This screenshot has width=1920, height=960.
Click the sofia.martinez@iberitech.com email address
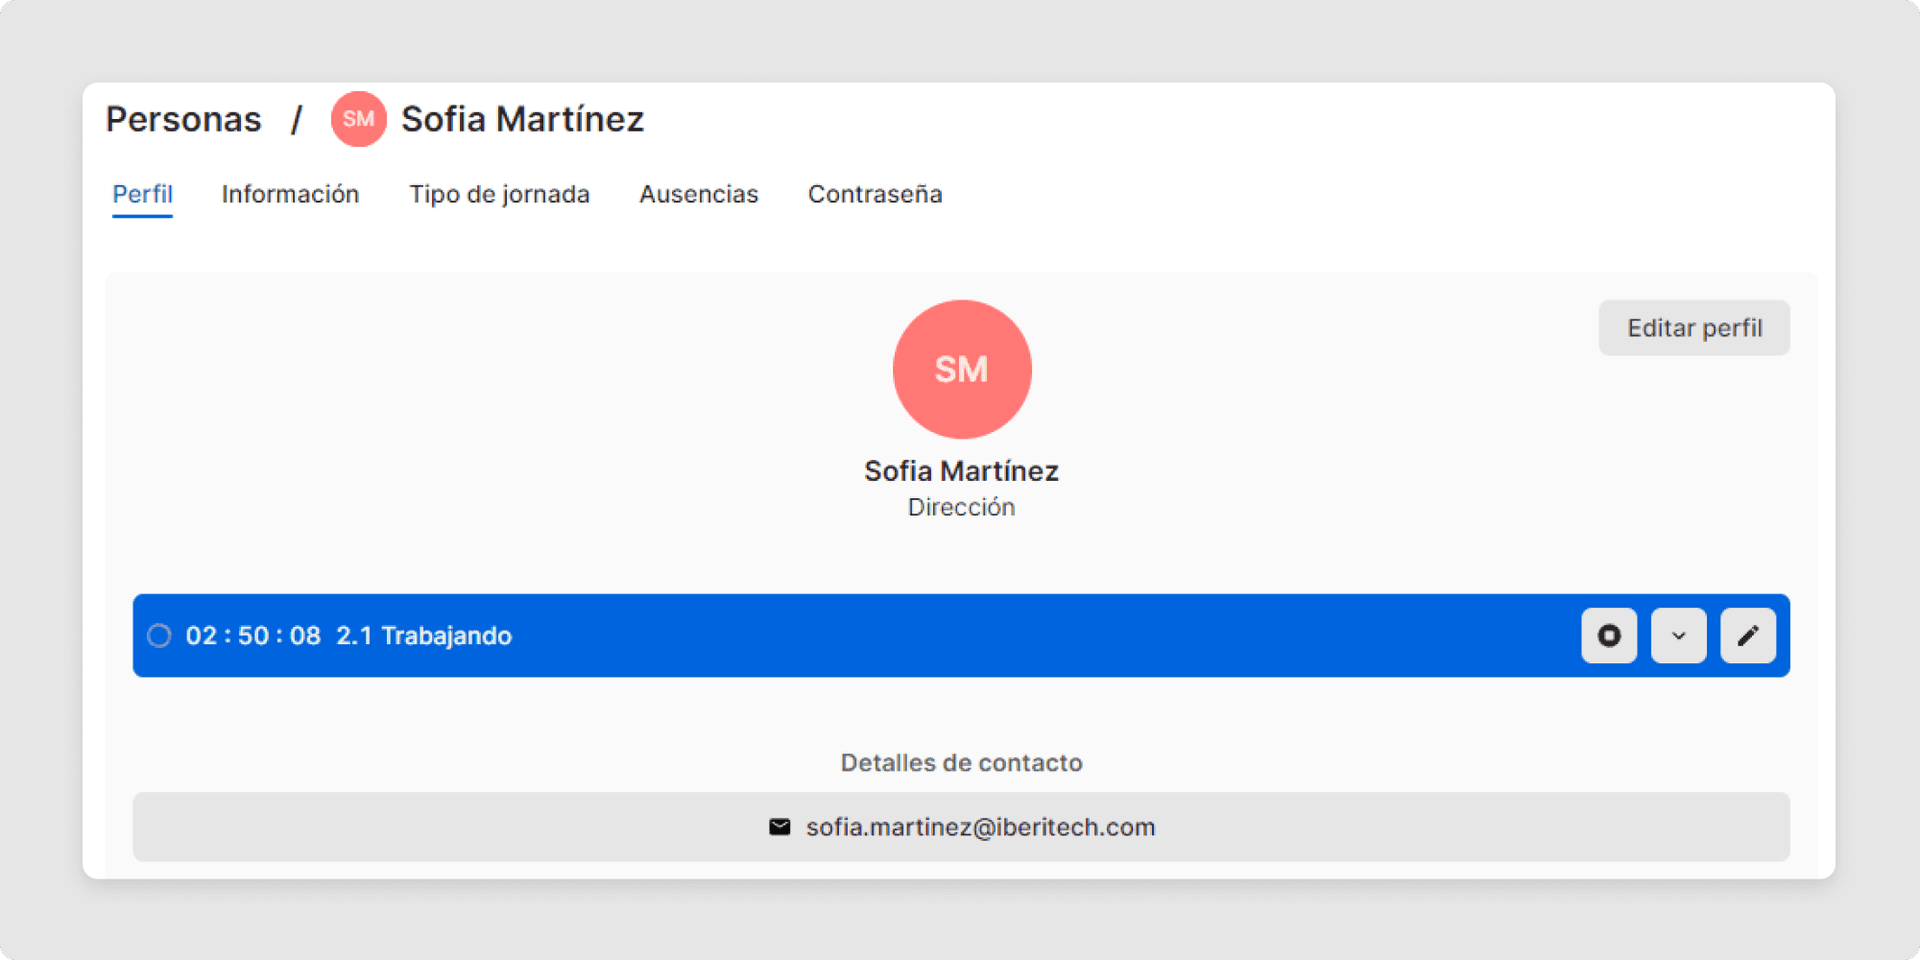click(x=980, y=827)
